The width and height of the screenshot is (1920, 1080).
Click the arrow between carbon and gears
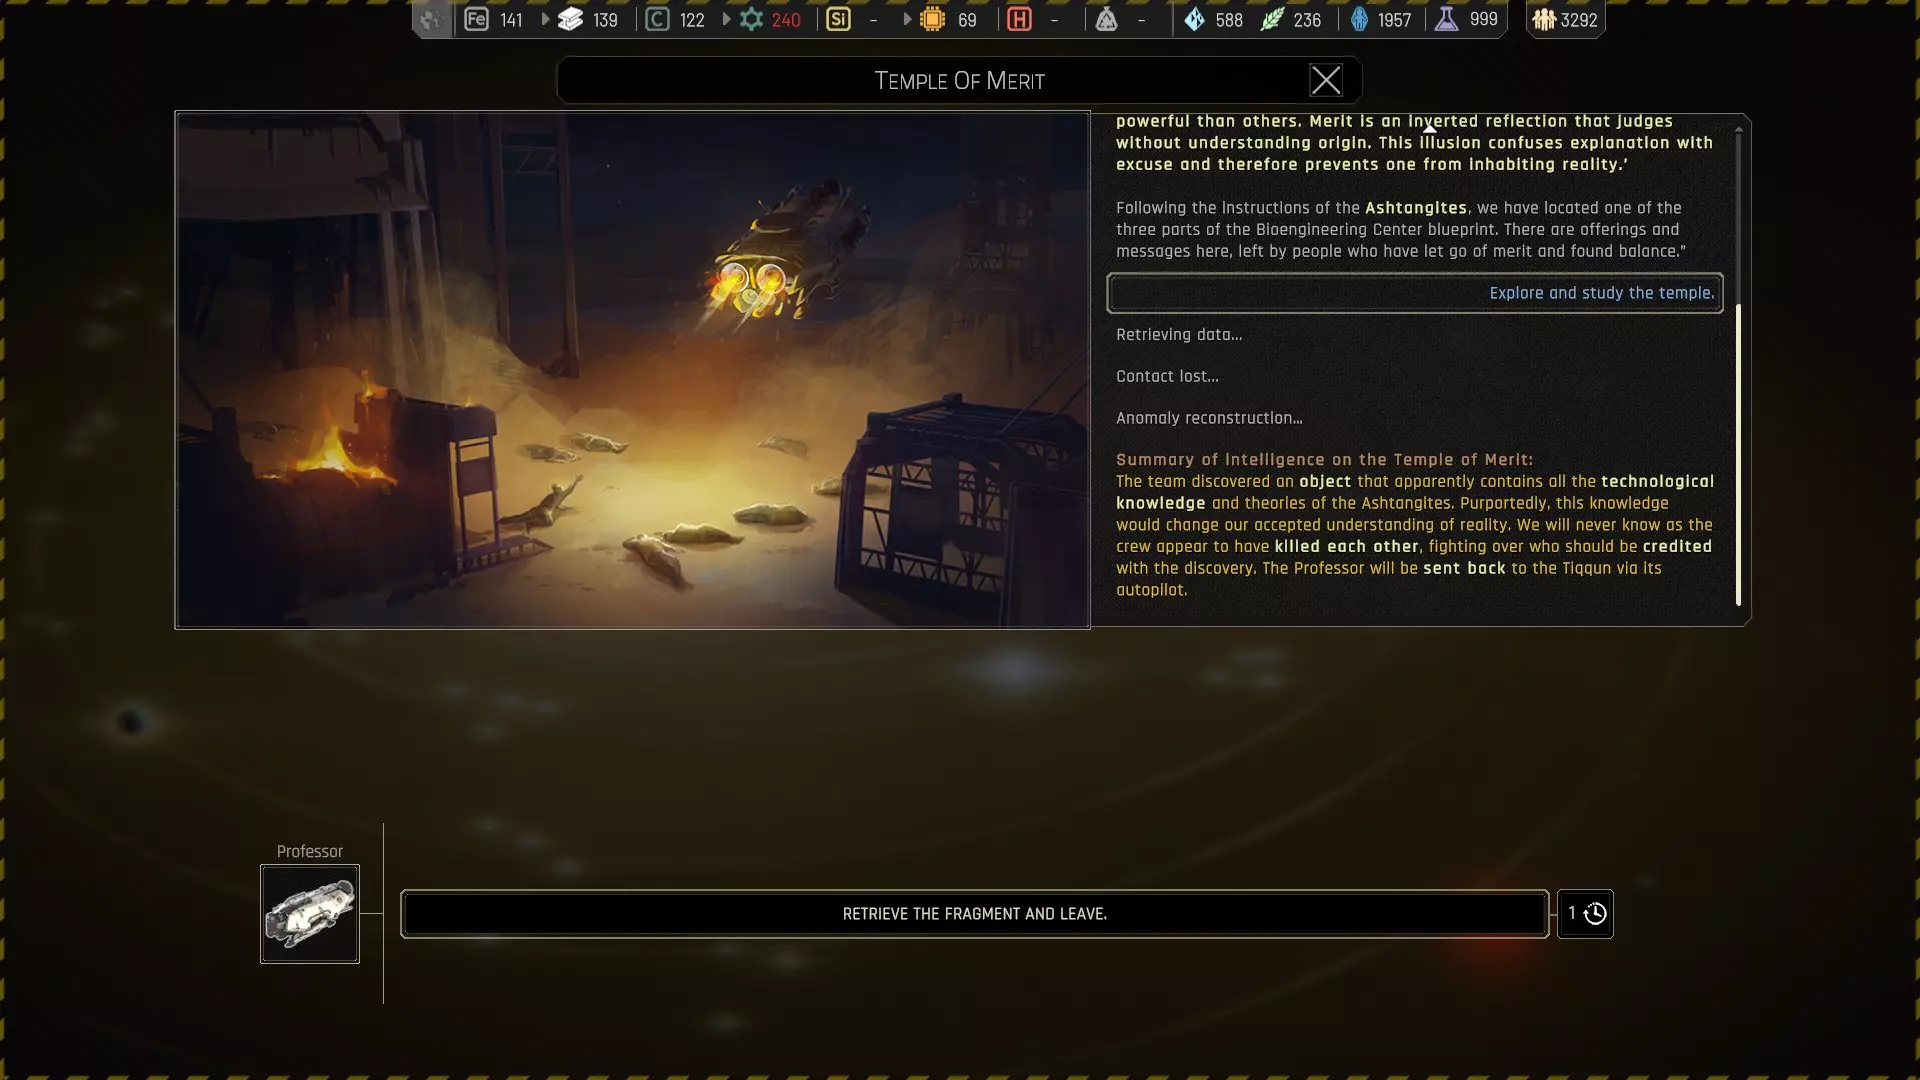pos(726,19)
